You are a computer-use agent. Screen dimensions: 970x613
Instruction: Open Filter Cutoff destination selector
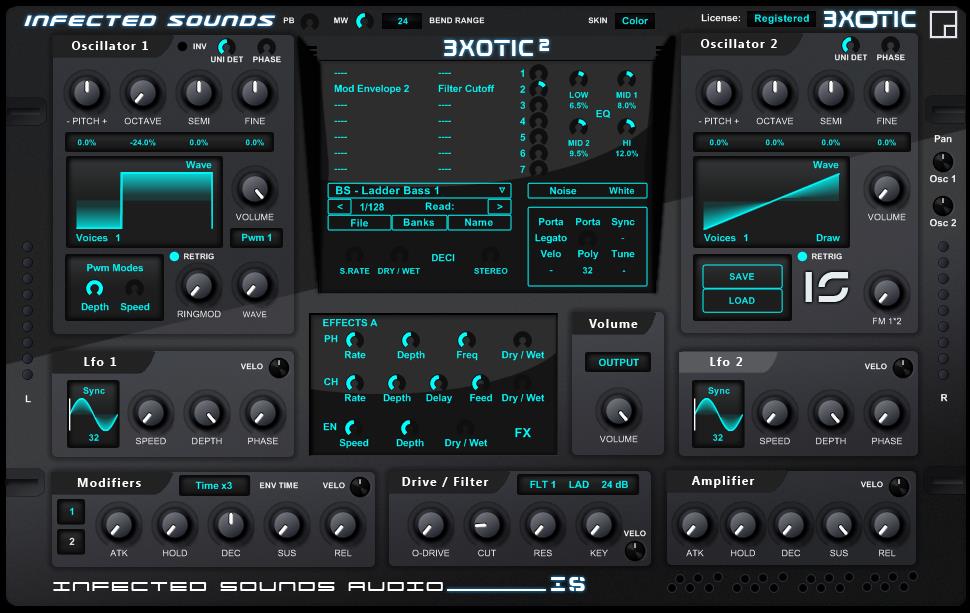coord(466,88)
